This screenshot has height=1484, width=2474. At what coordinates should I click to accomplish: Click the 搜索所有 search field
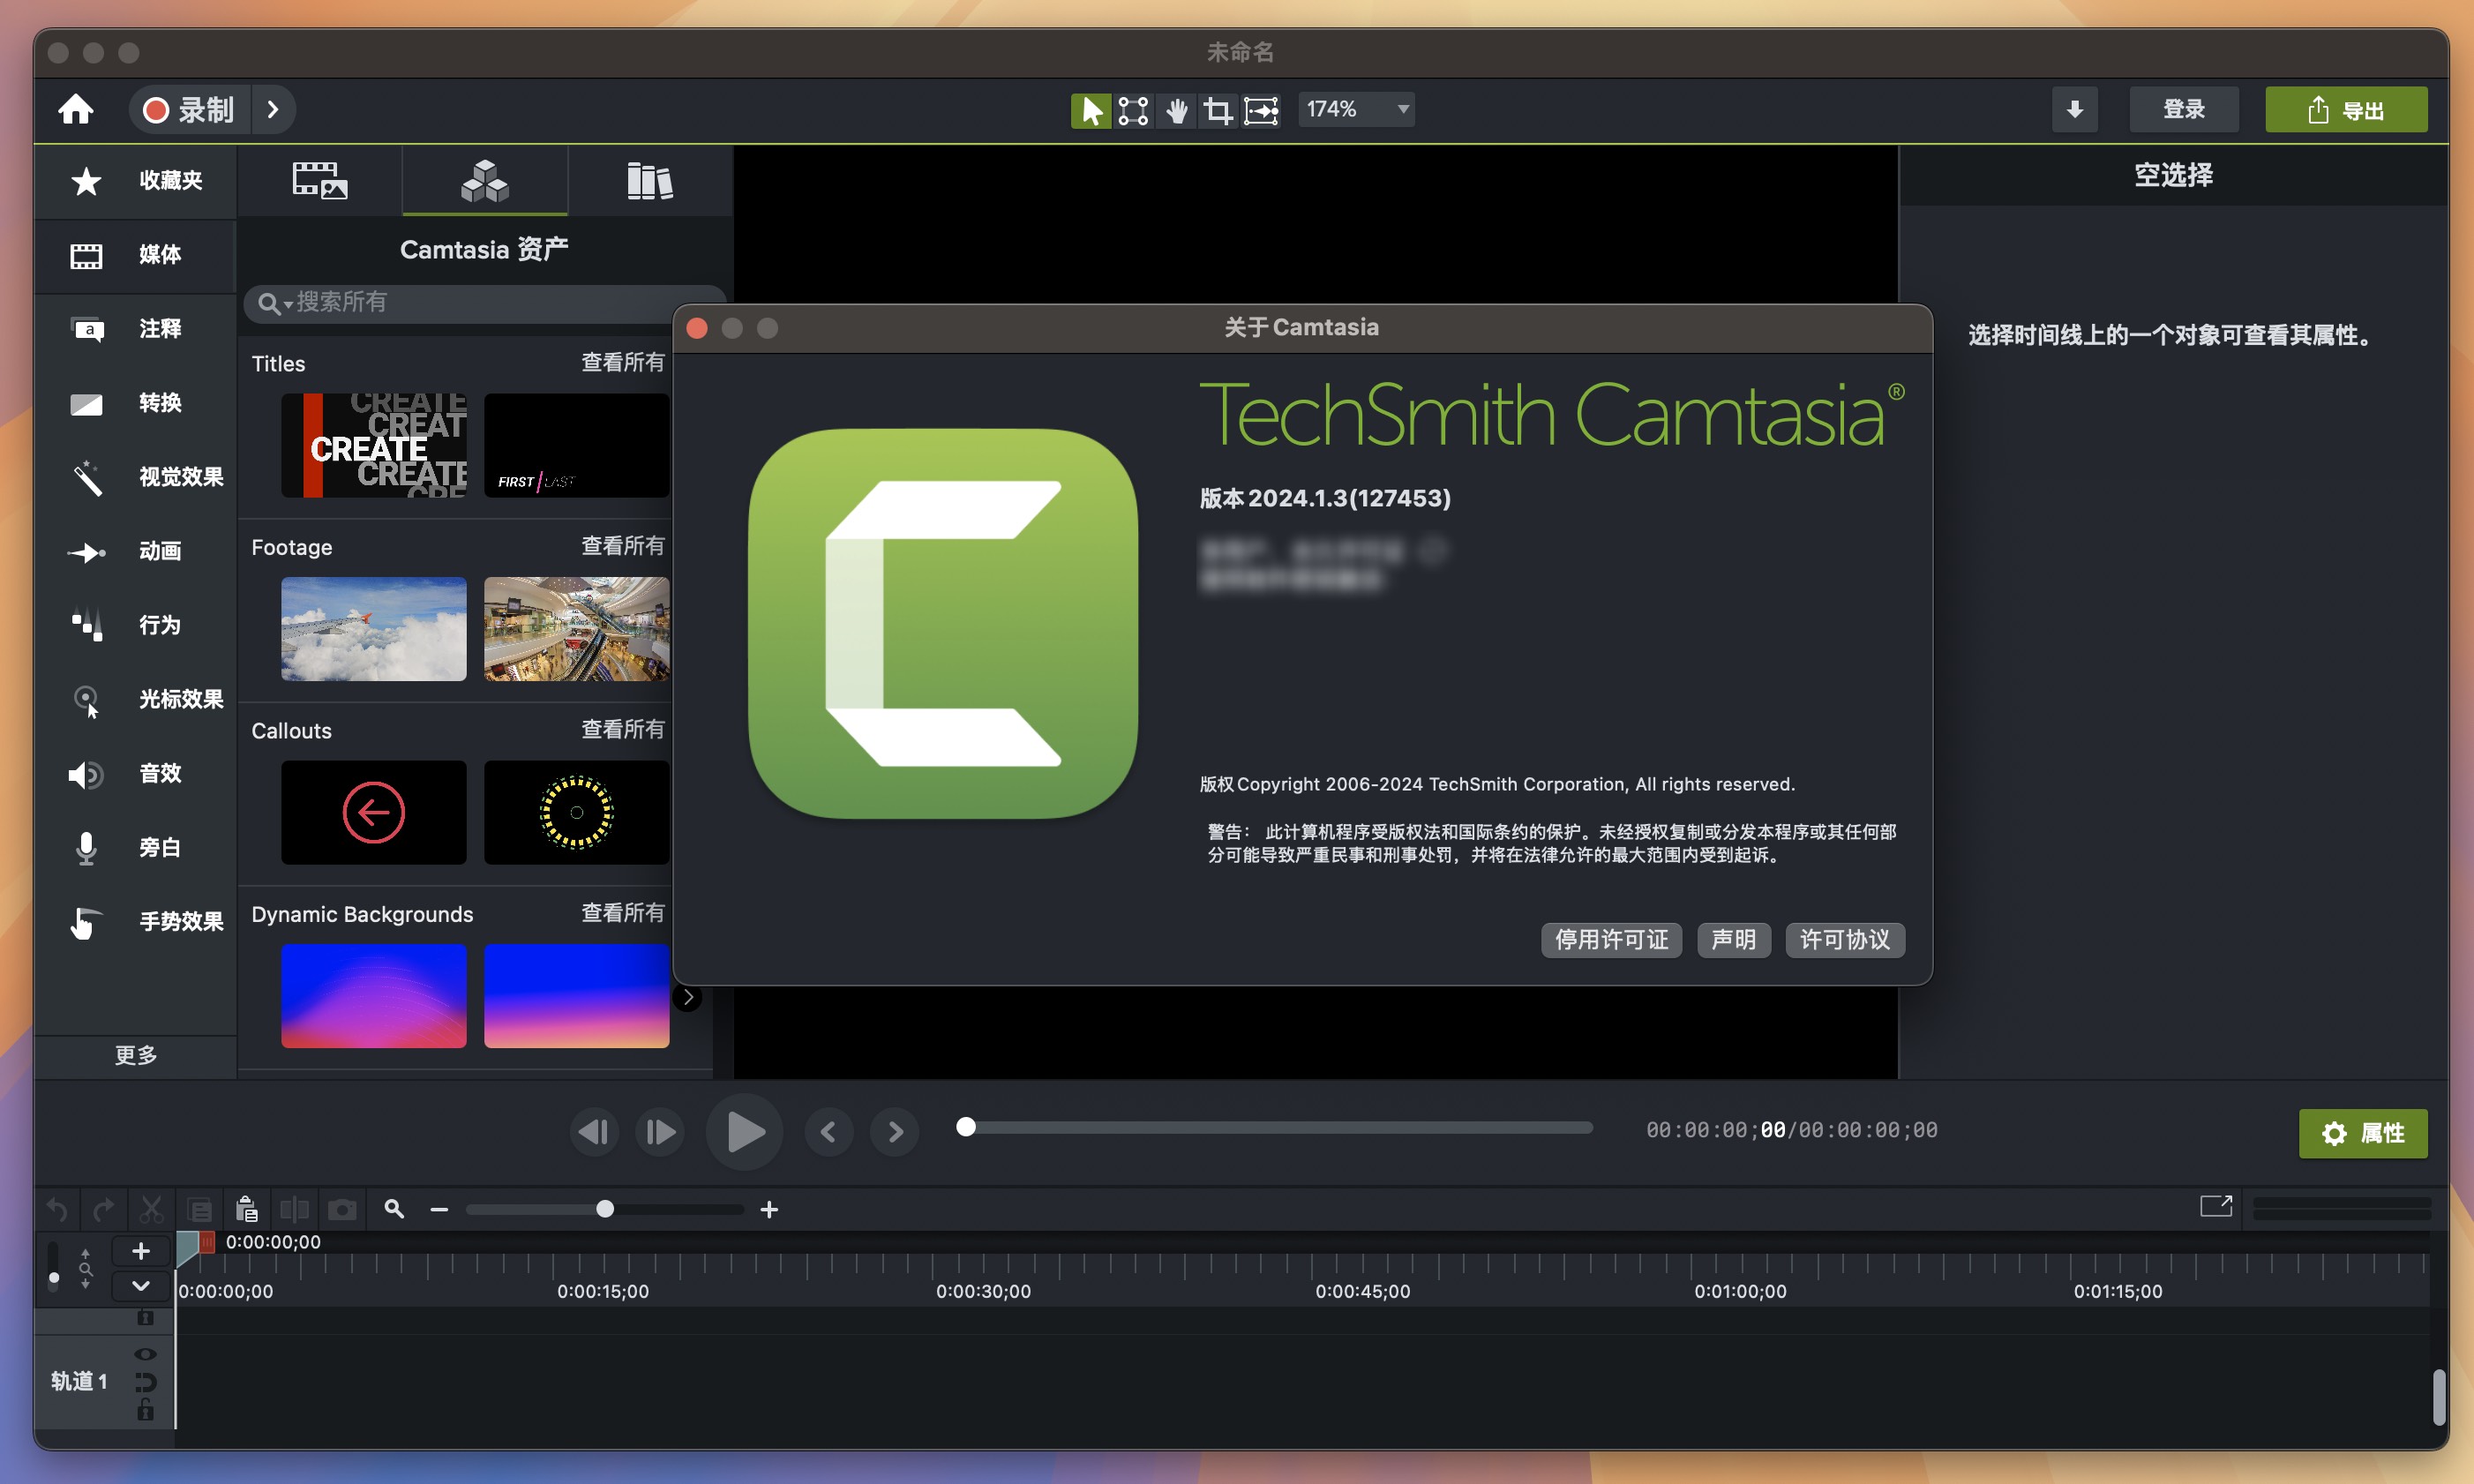point(484,302)
